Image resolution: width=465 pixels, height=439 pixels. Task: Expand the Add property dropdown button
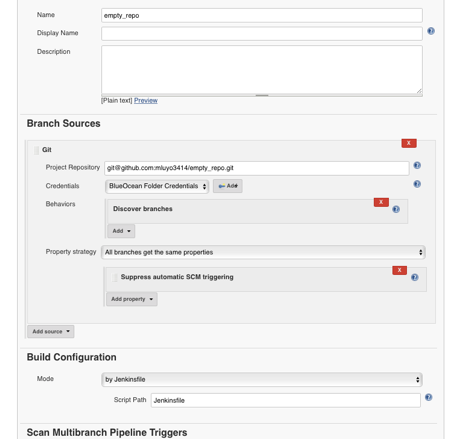(x=132, y=299)
